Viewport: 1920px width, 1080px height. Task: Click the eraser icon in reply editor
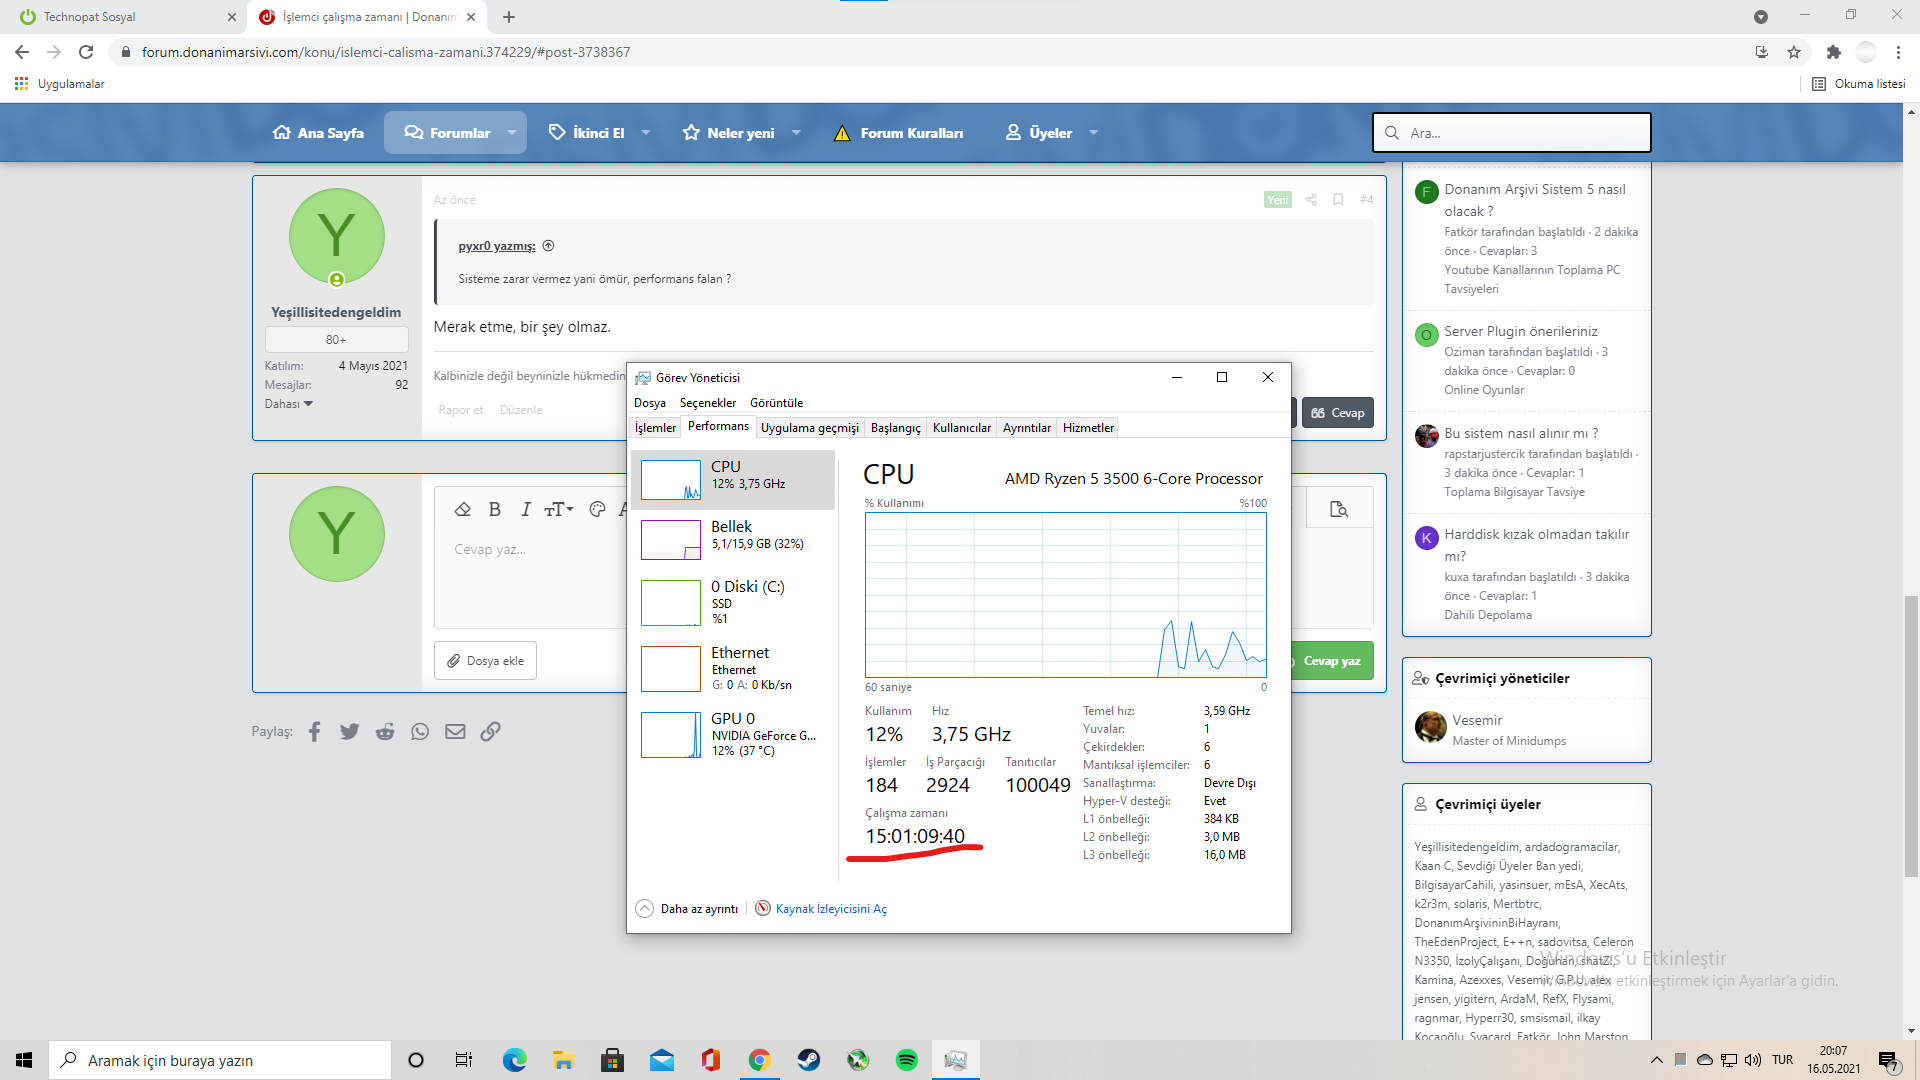pyautogui.click(x=462, y=509)
